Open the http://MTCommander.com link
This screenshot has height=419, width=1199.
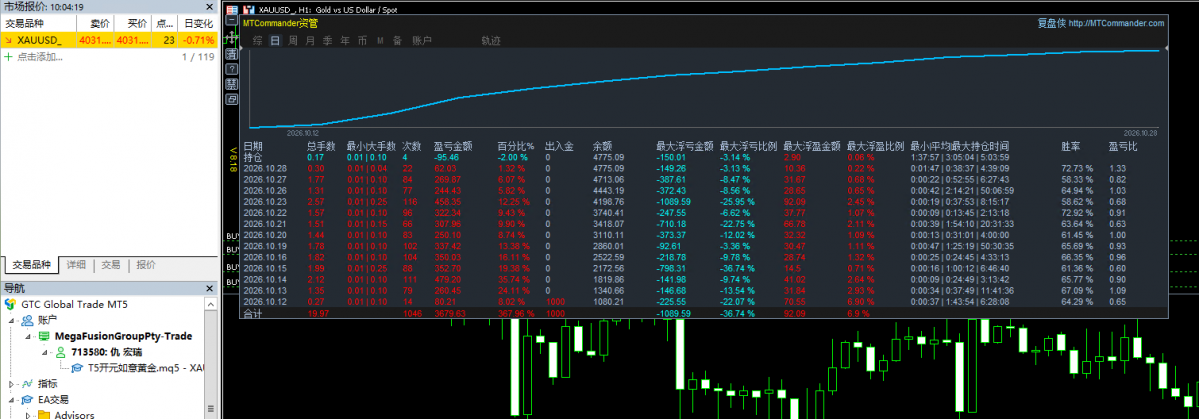click(1116, 23)
